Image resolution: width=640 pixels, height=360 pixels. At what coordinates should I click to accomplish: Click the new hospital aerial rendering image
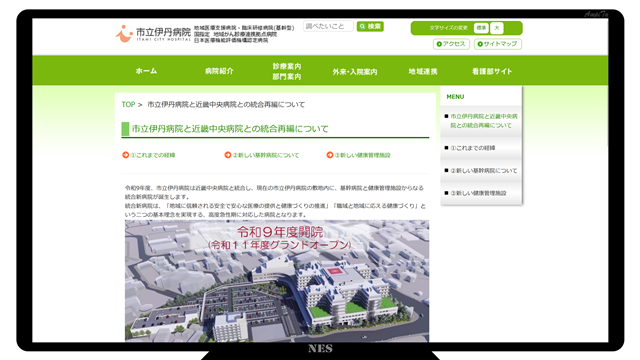point(277,281)
